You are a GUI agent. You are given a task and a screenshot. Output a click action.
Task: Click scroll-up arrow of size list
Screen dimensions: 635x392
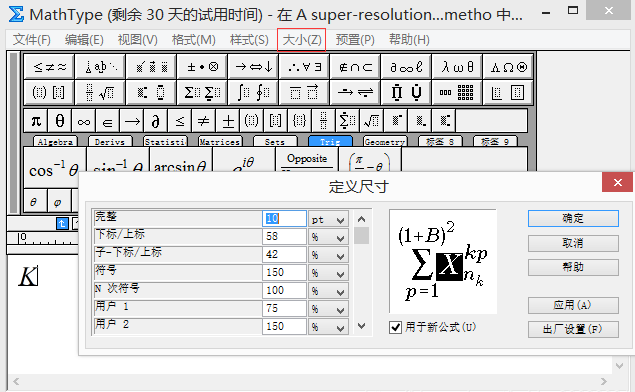point(361,219)
